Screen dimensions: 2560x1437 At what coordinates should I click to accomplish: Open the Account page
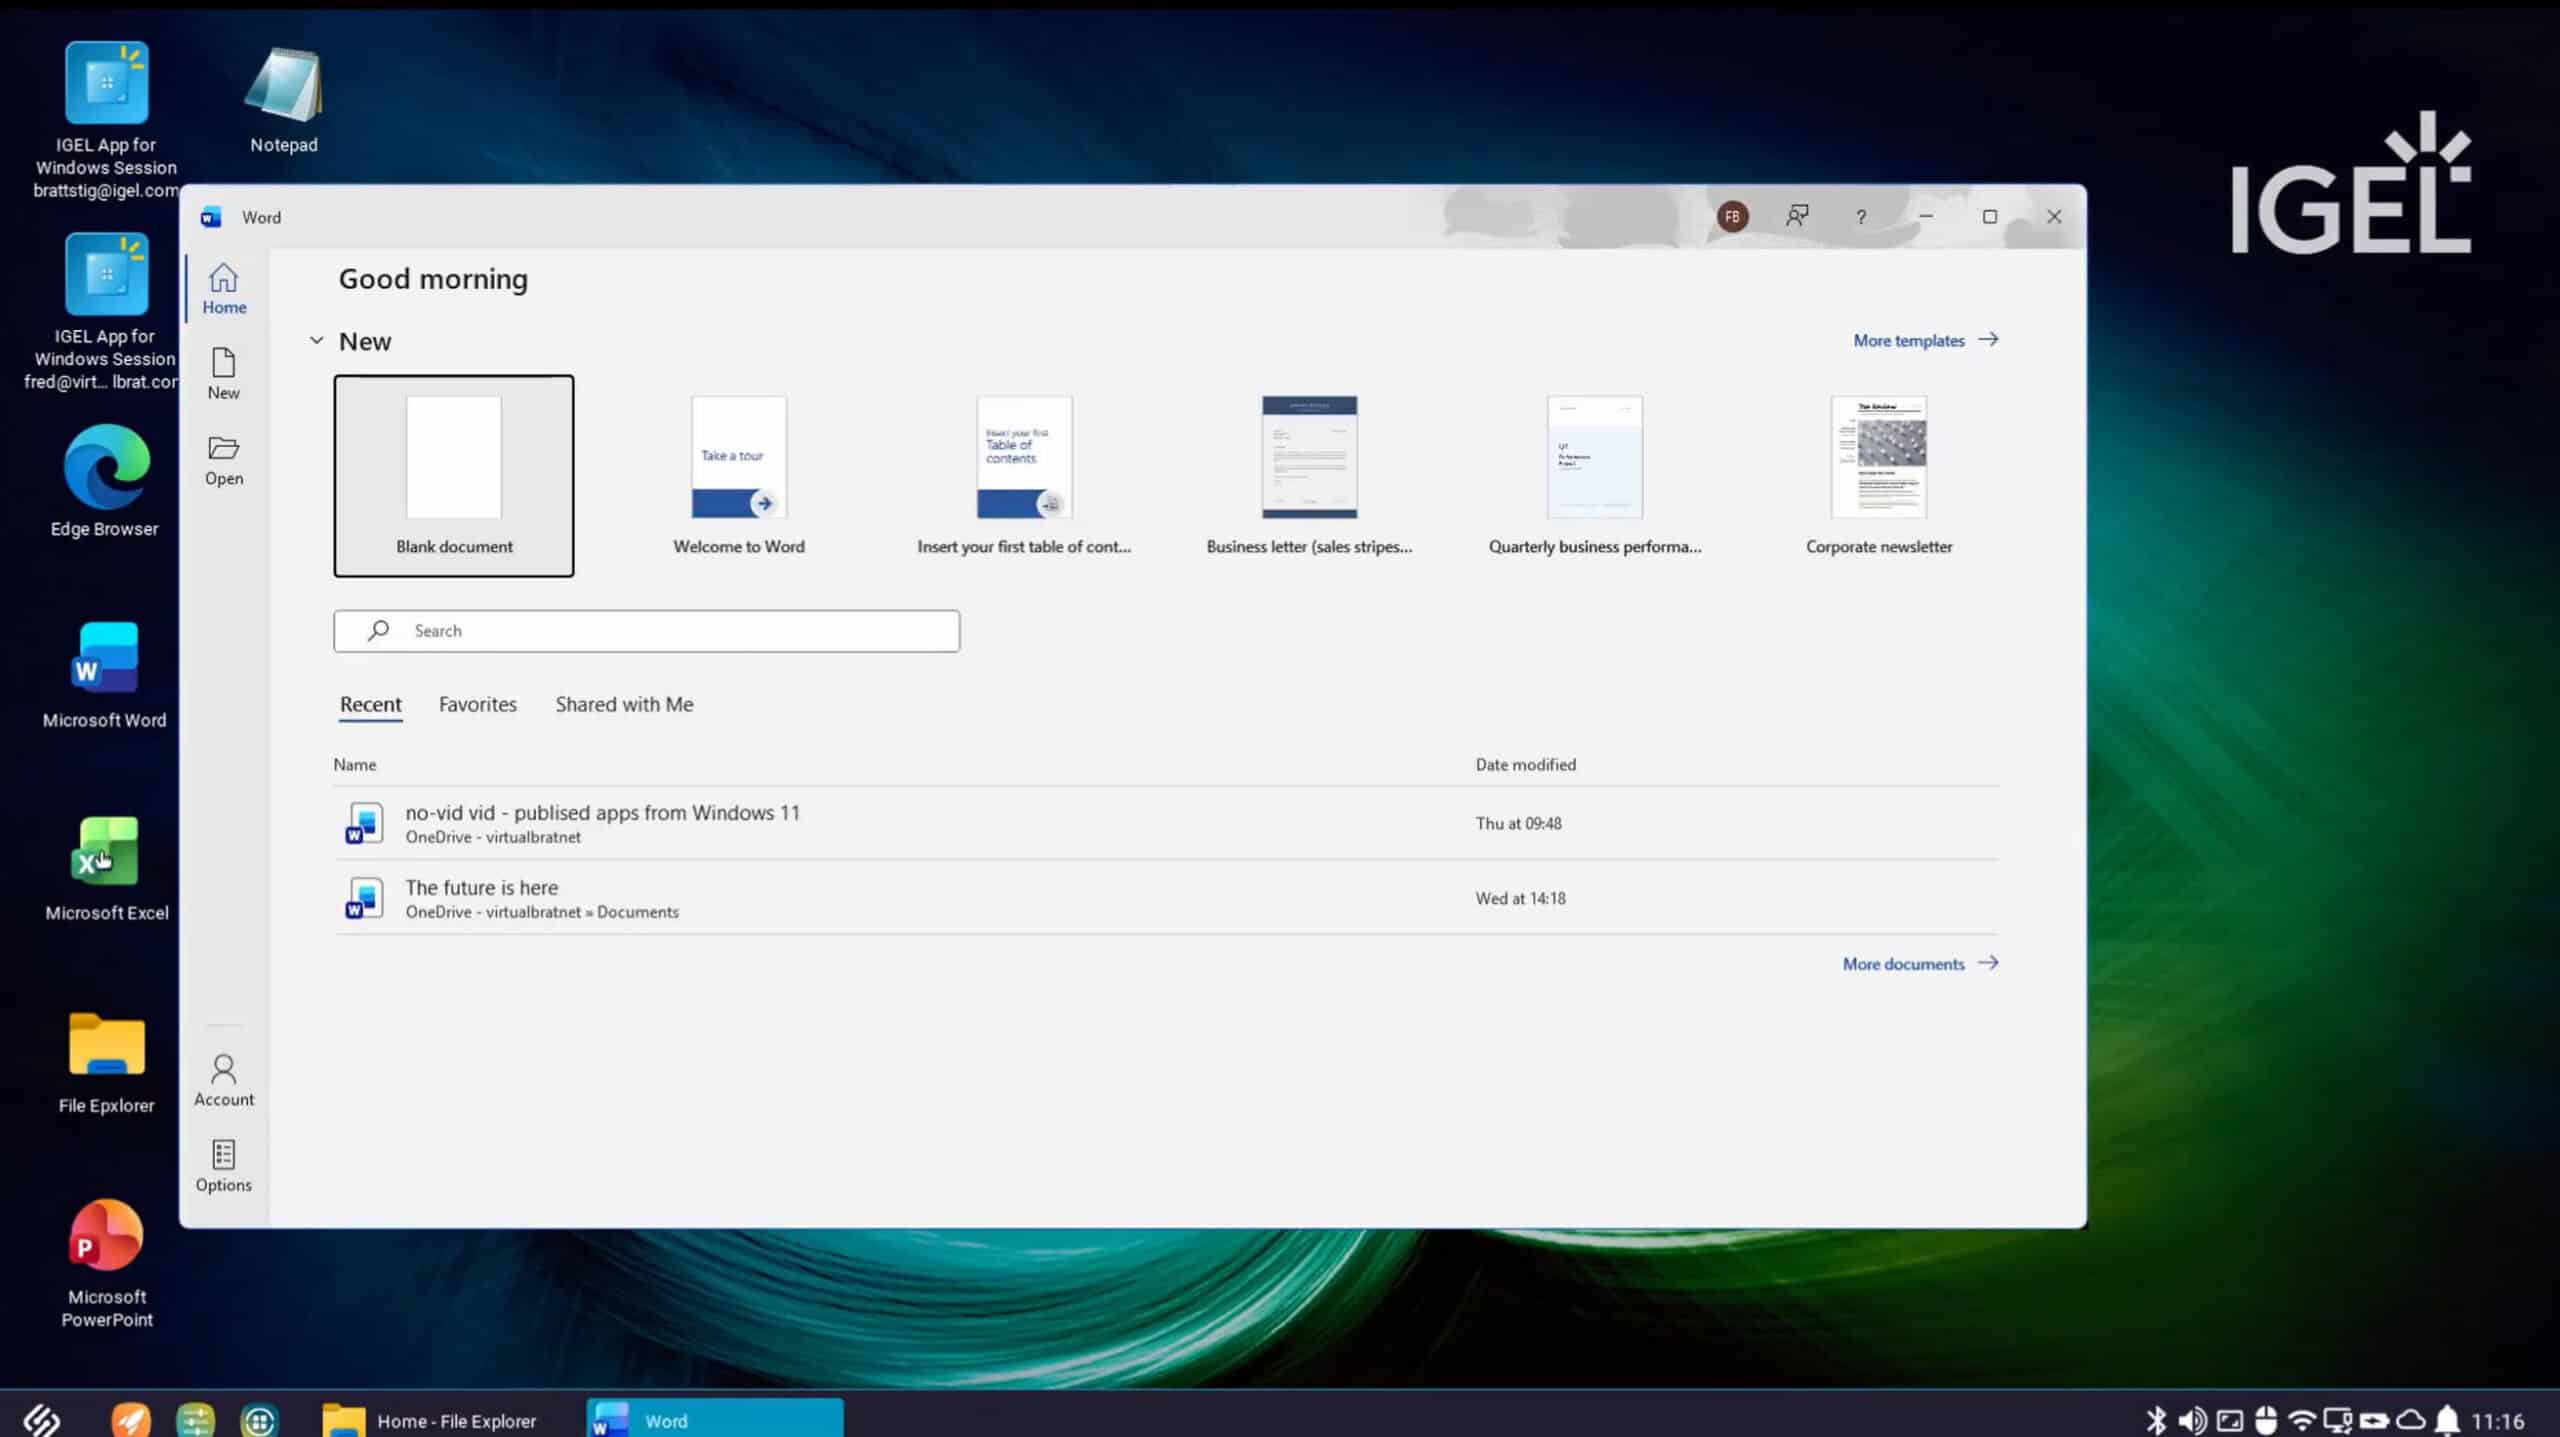(x=223, y=1081)
